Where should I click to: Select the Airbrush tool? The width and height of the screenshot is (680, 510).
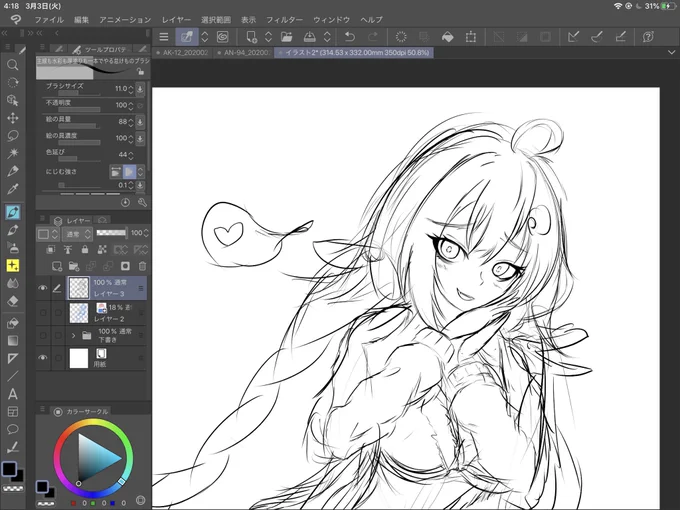pyautogui.click(x=13, y=248)
